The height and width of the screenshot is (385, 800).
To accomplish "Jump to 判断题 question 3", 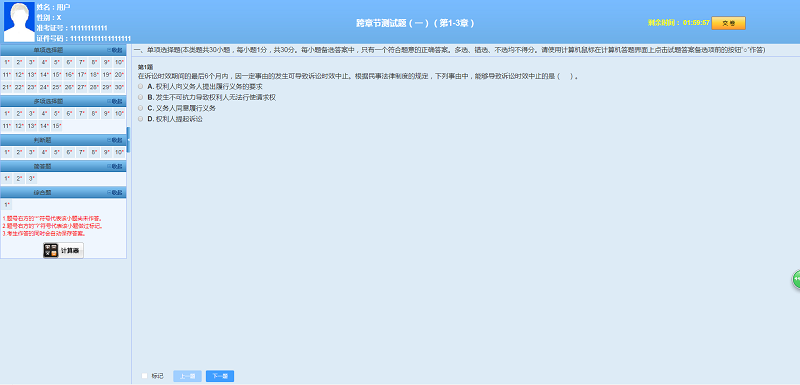I will point(32,152).
